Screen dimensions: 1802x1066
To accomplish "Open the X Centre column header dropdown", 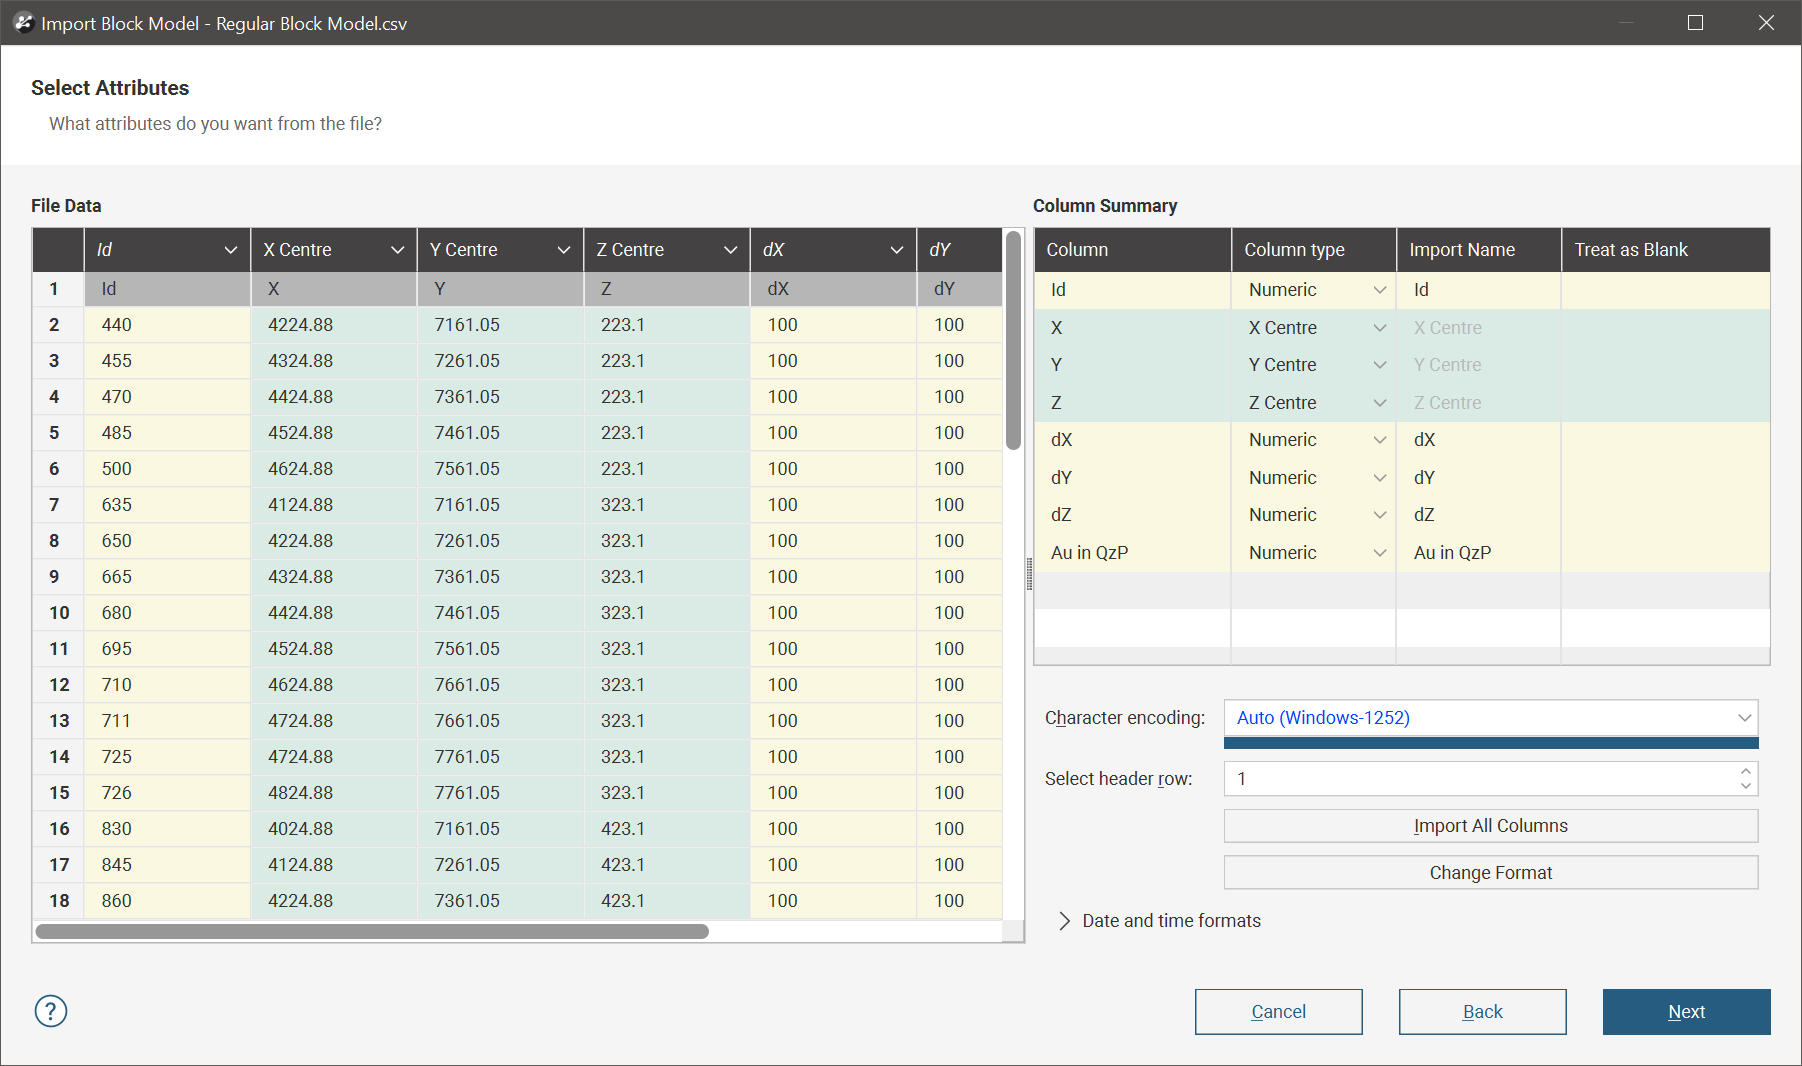I will tap(397, 250).
